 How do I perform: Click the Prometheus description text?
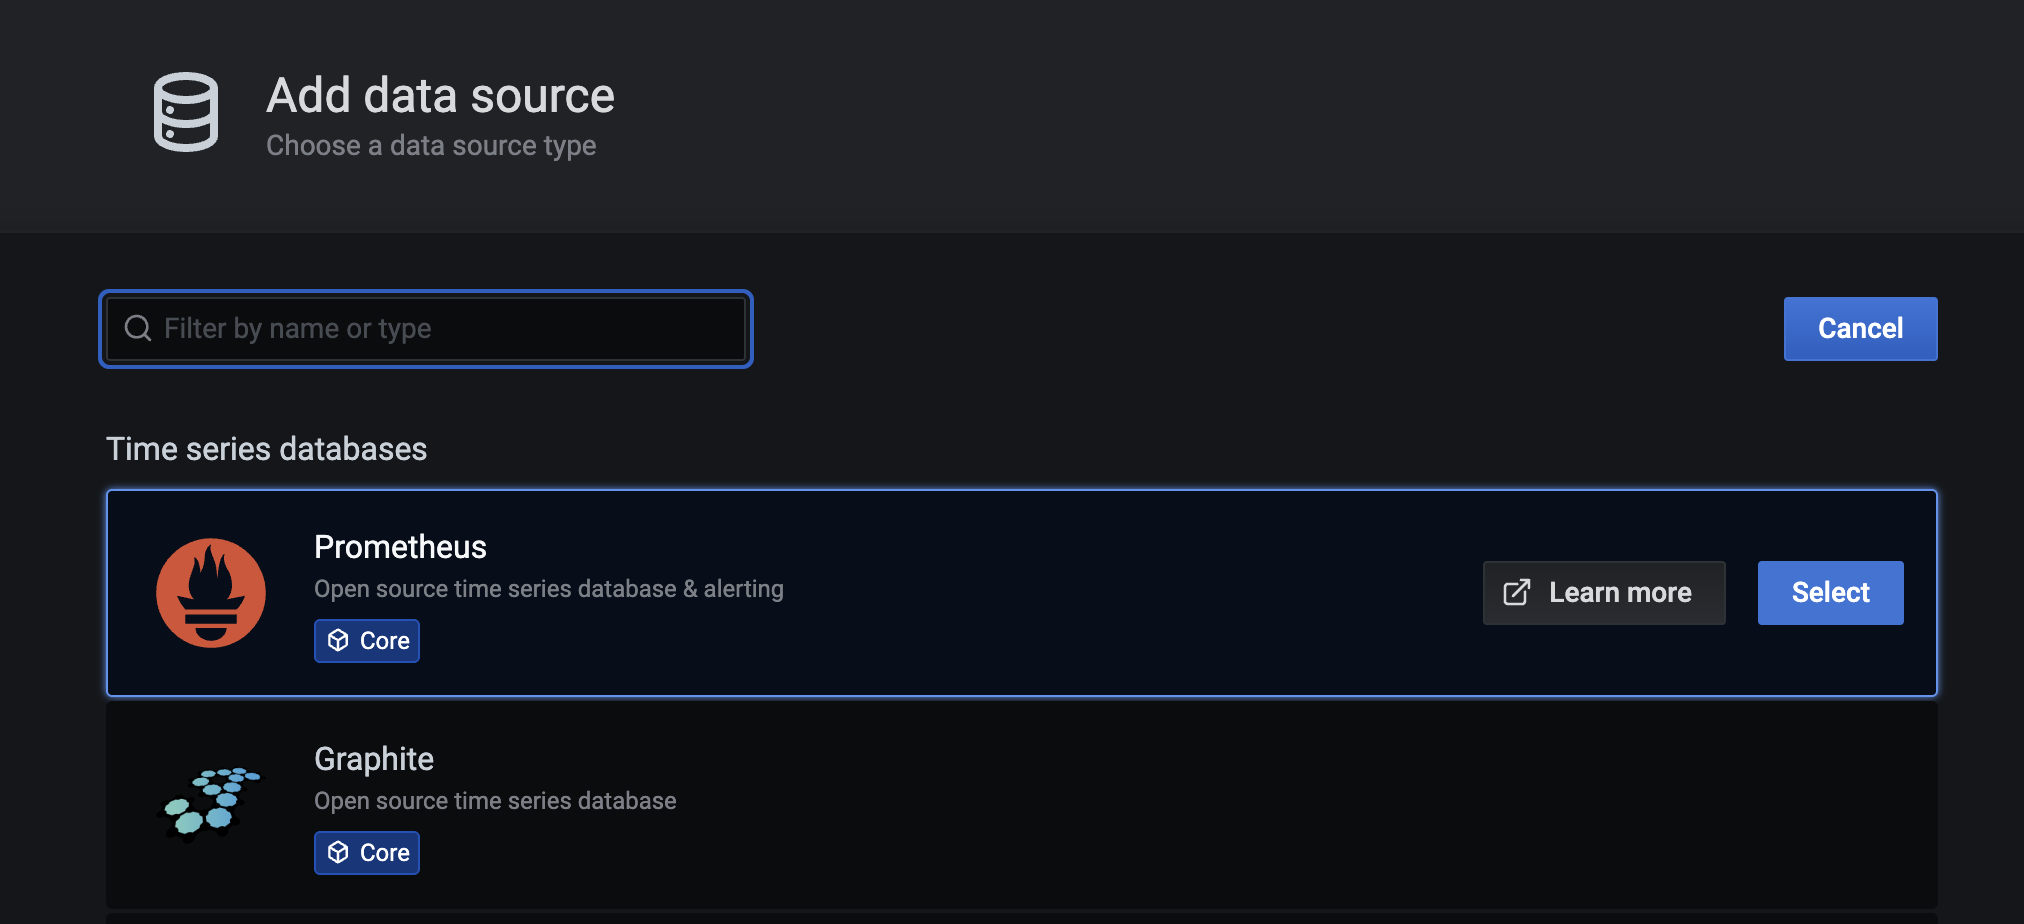[x=549, y=589]
